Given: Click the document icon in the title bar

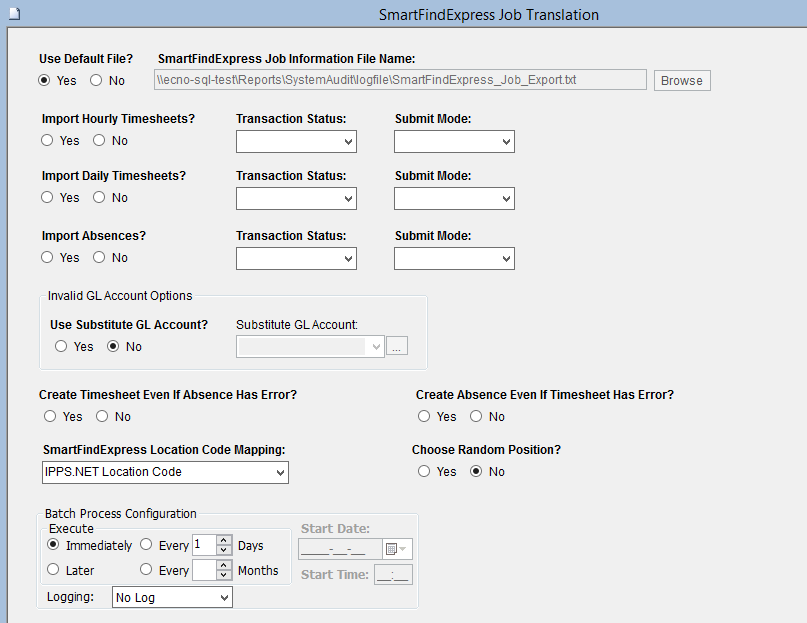Looking at the screenshot, I should 14,12.
